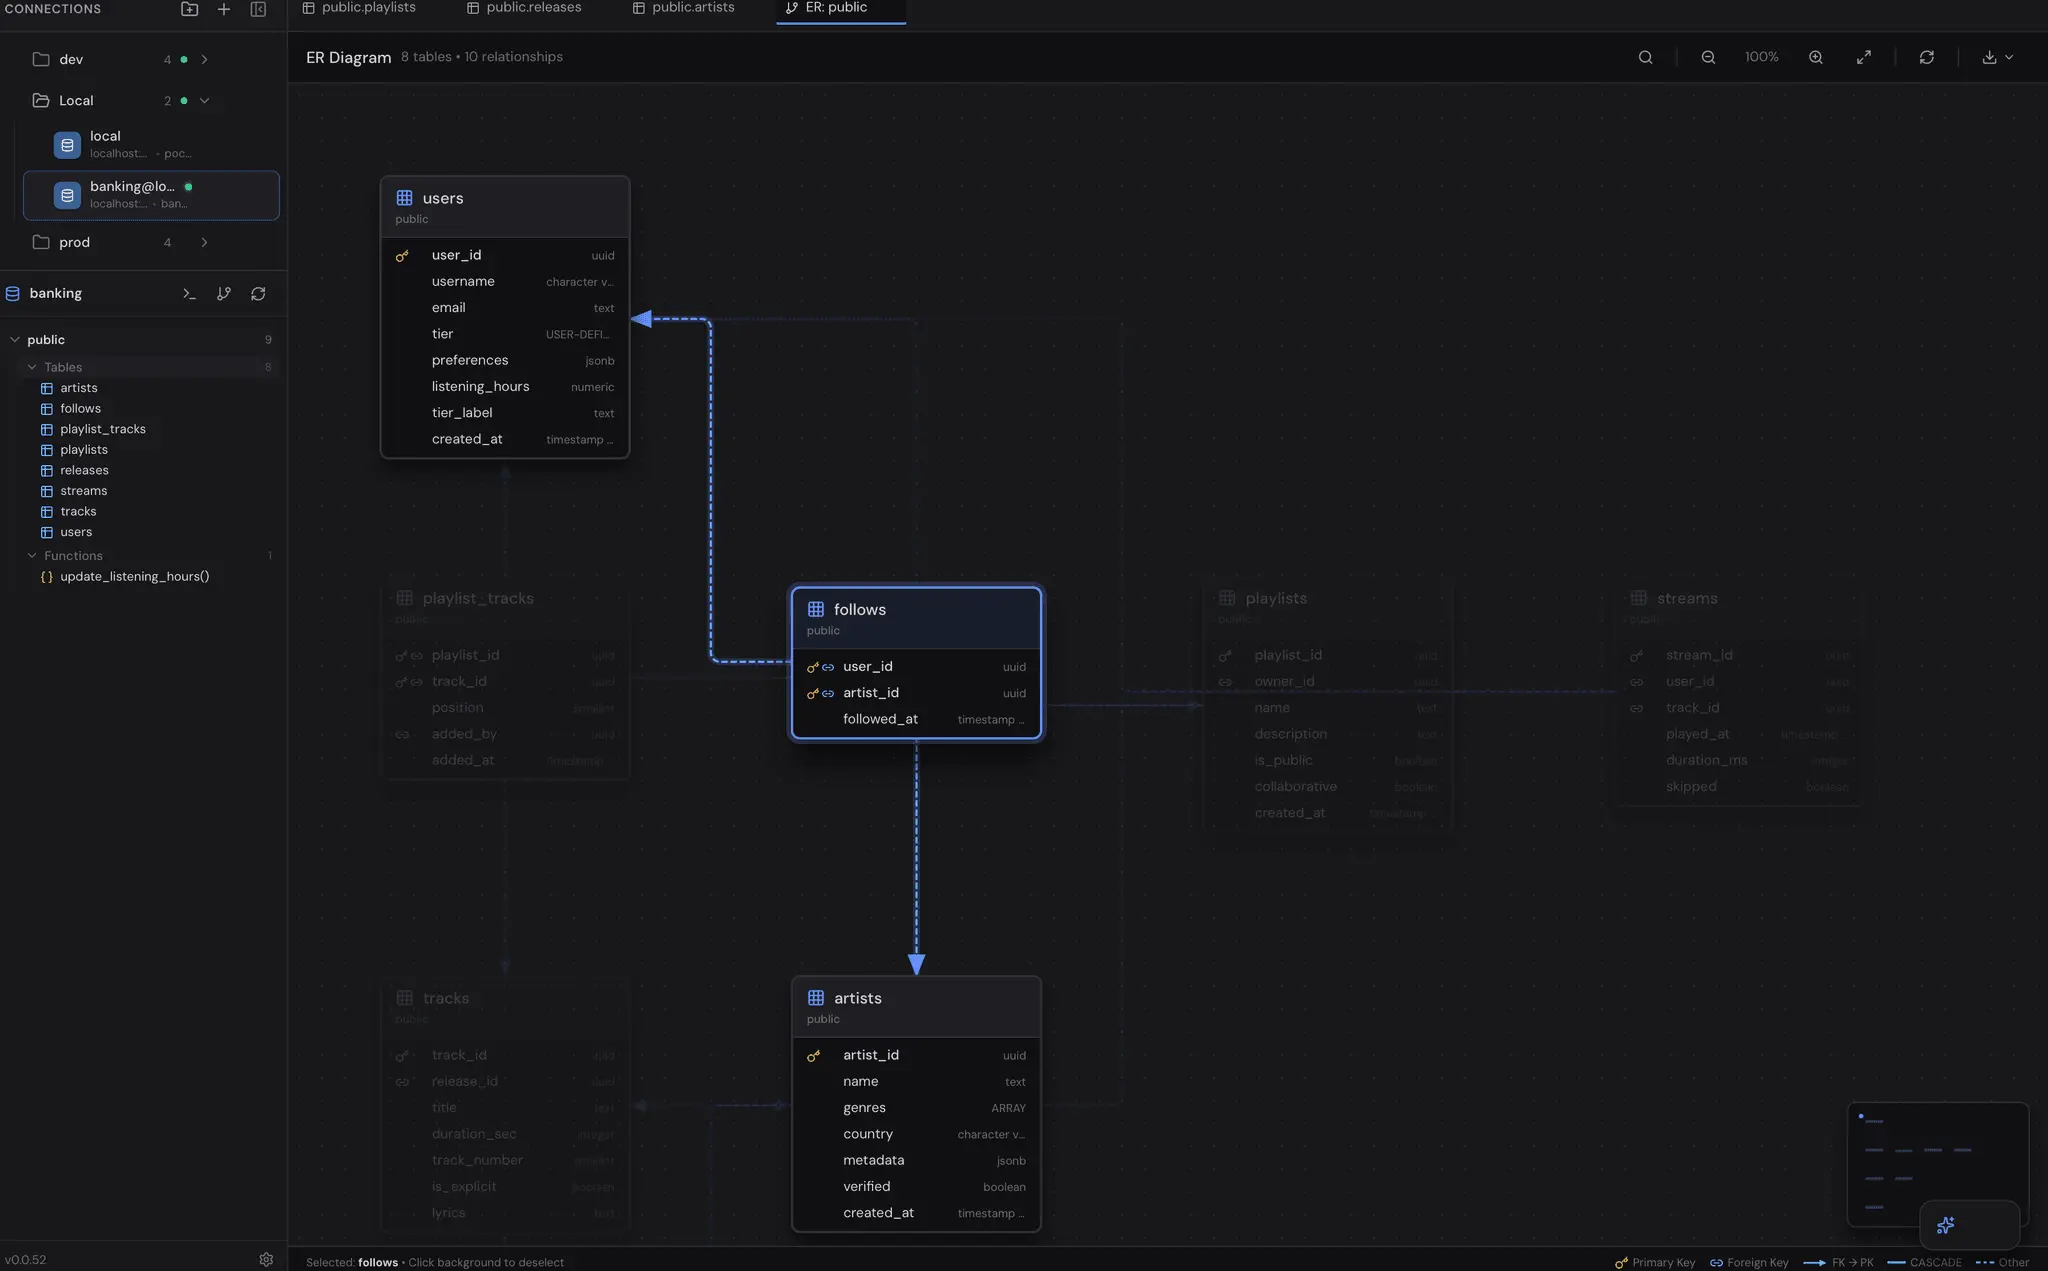Zoom in the ER diagram

tap(1816, 57)
